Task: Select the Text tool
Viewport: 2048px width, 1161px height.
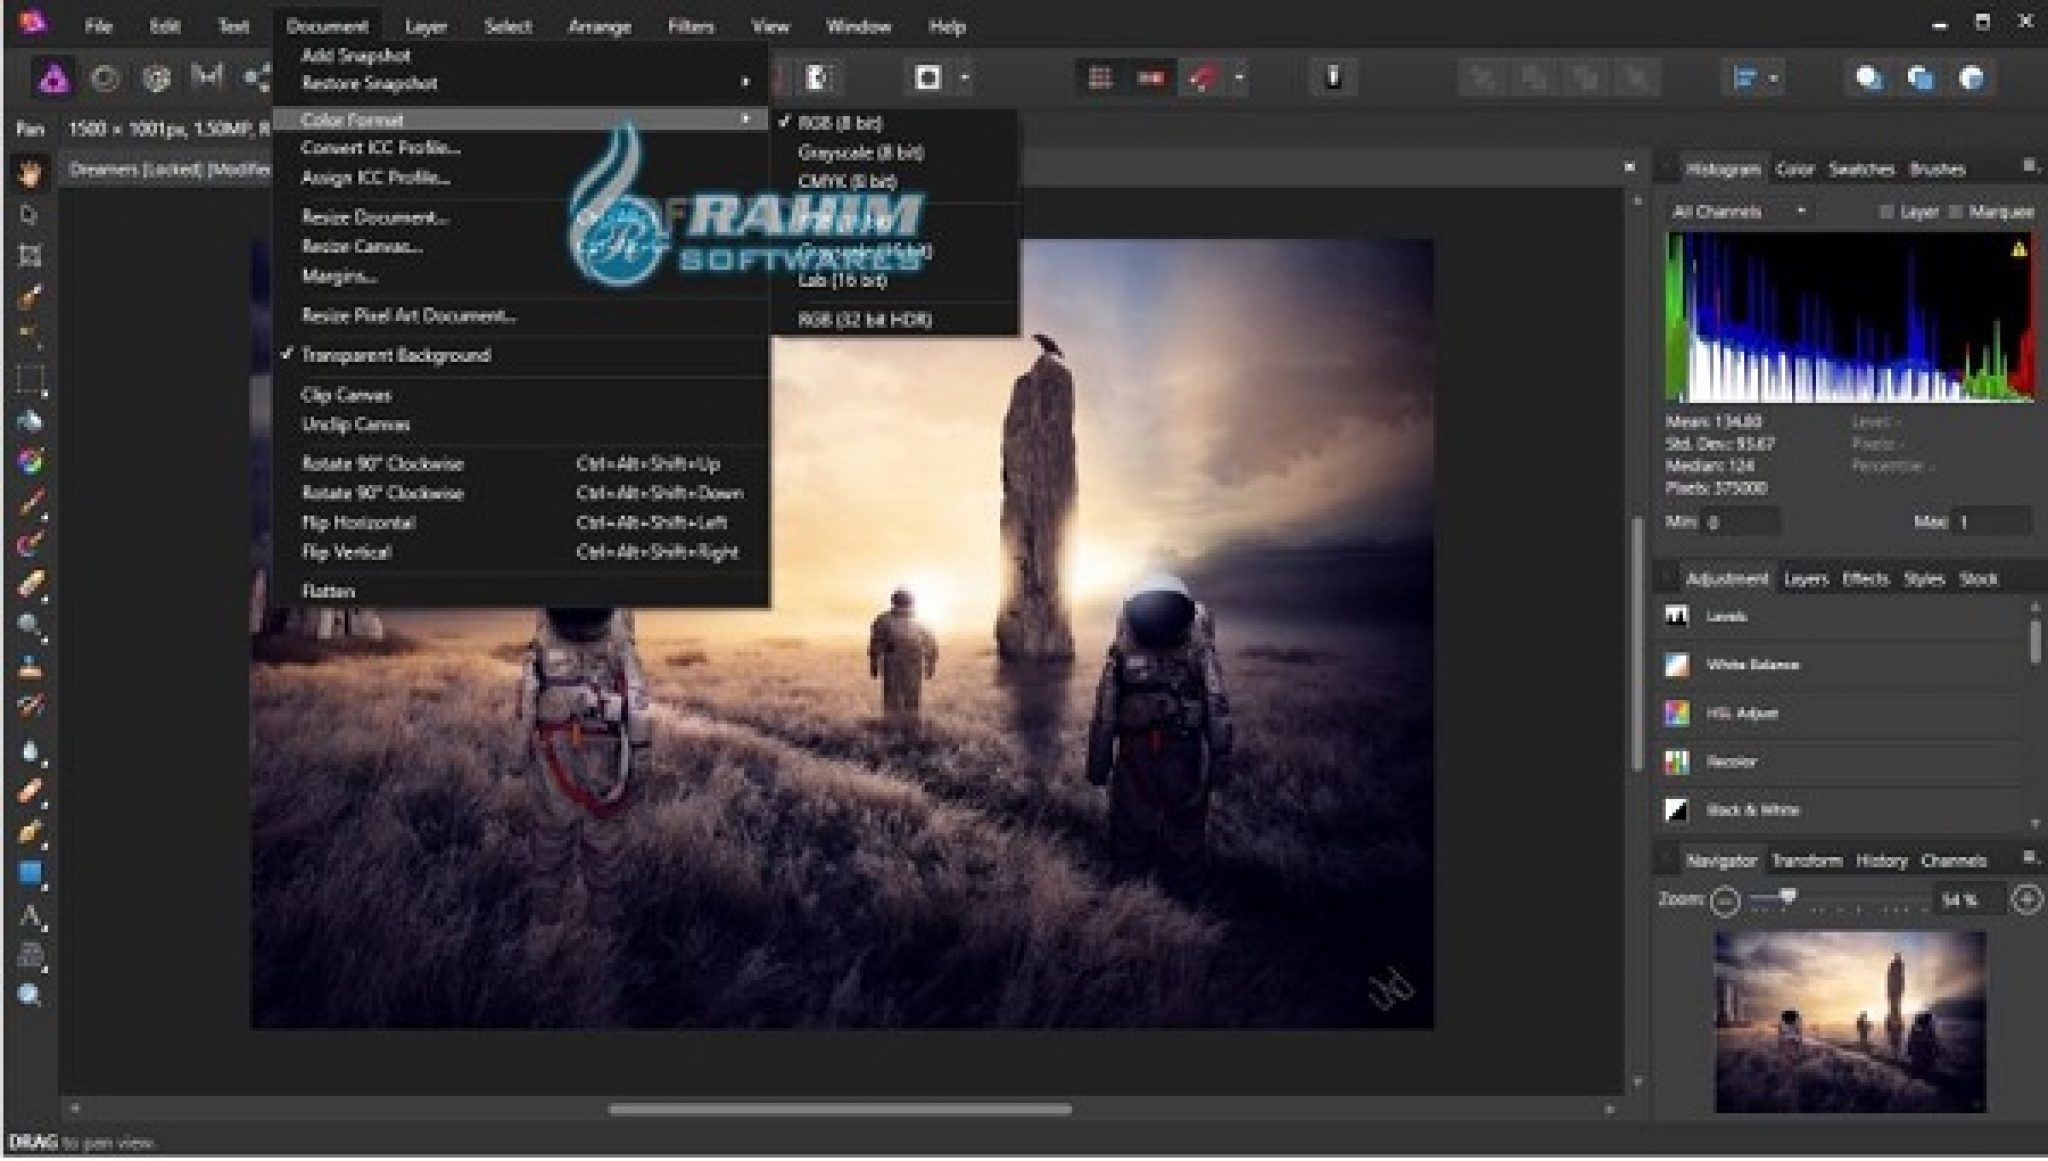Action: click(30, 915)
